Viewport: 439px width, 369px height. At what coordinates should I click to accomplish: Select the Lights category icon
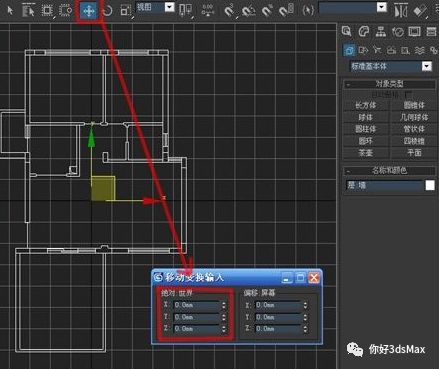pos(377,50)
